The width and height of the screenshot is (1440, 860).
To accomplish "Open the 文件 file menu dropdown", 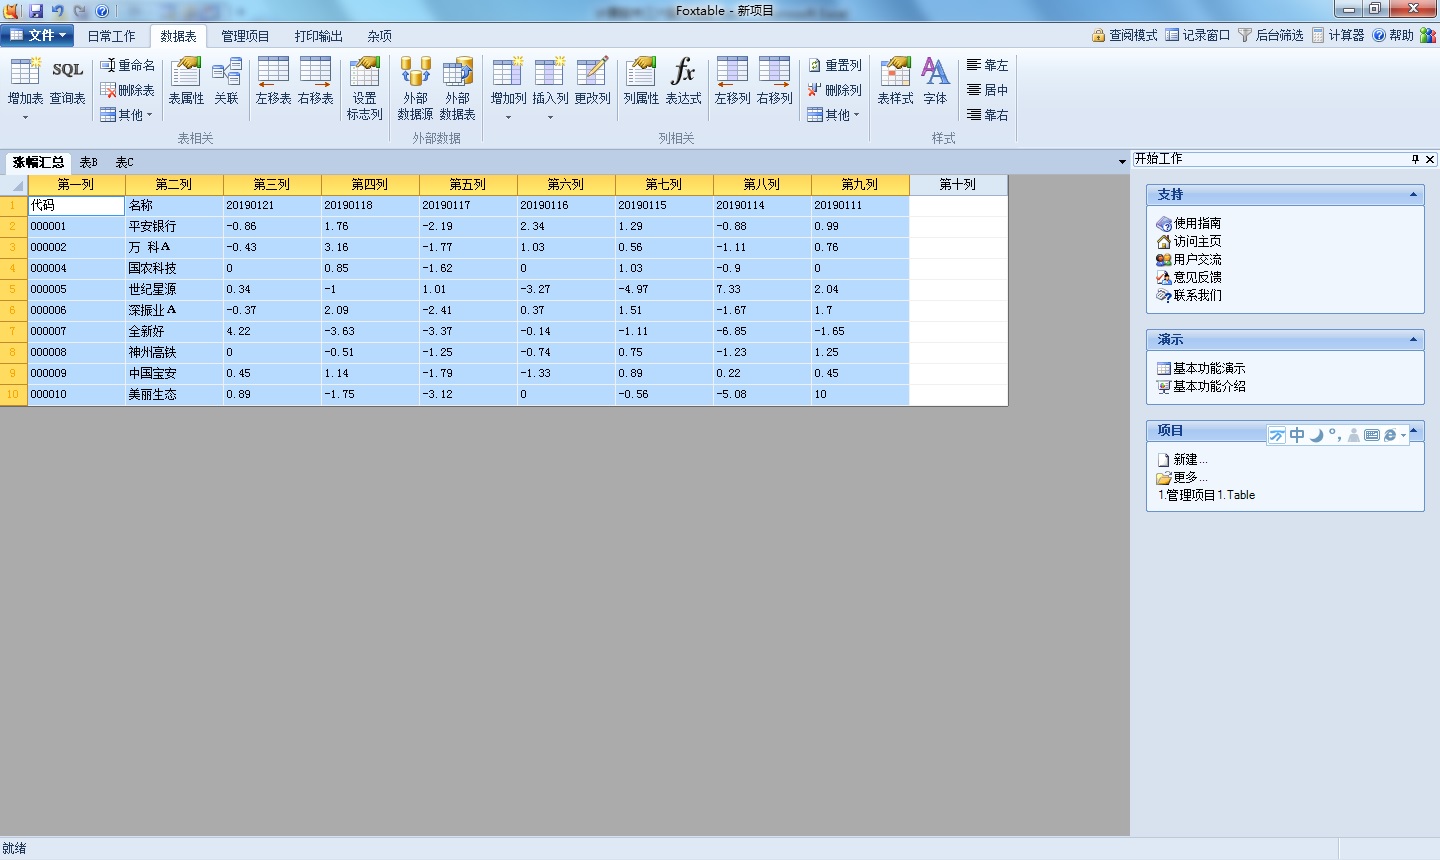I will [x=37, y=35].
